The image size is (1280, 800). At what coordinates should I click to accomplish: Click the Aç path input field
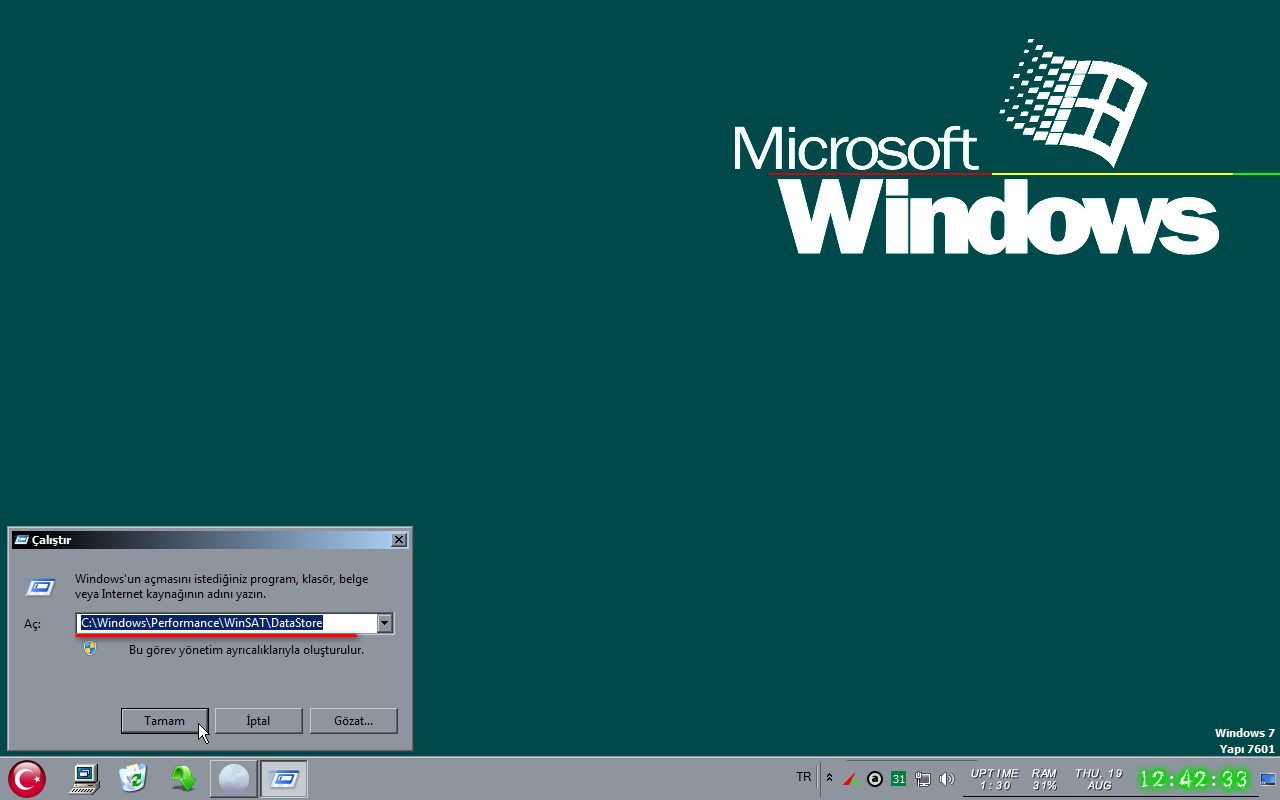tap(227, 623)
